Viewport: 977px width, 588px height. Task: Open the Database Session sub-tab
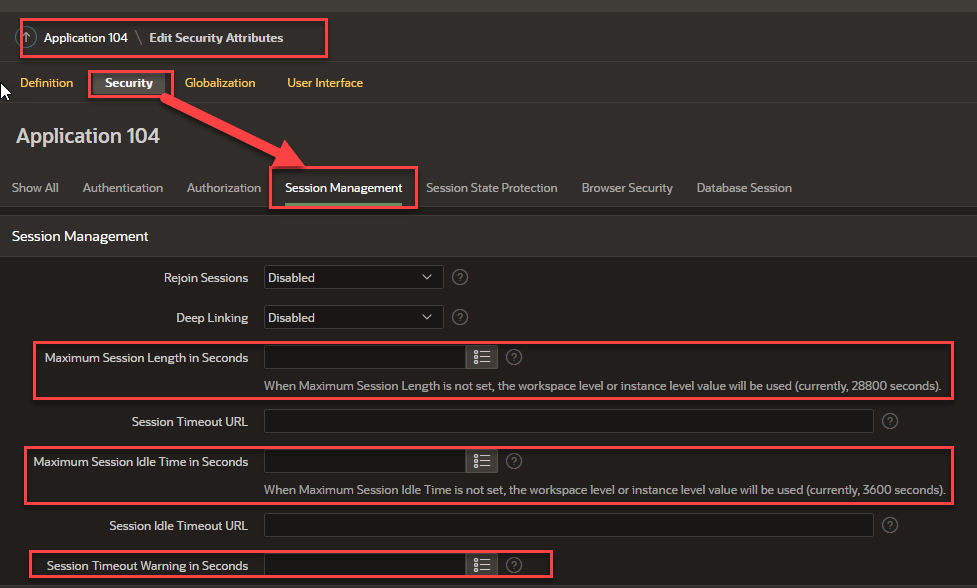tap(744, 187)
